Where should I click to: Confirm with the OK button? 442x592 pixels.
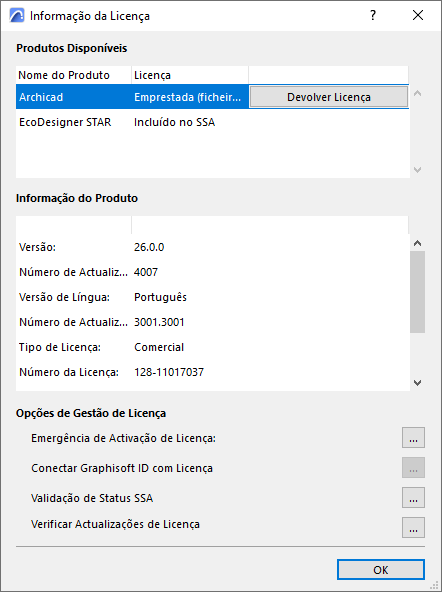click(380, 570)
